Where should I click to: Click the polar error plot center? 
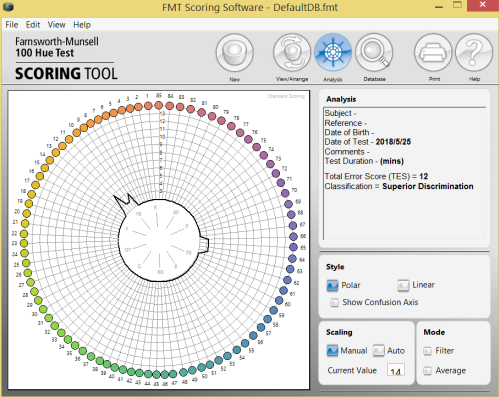pyautogui.click(x=159, y=240)
